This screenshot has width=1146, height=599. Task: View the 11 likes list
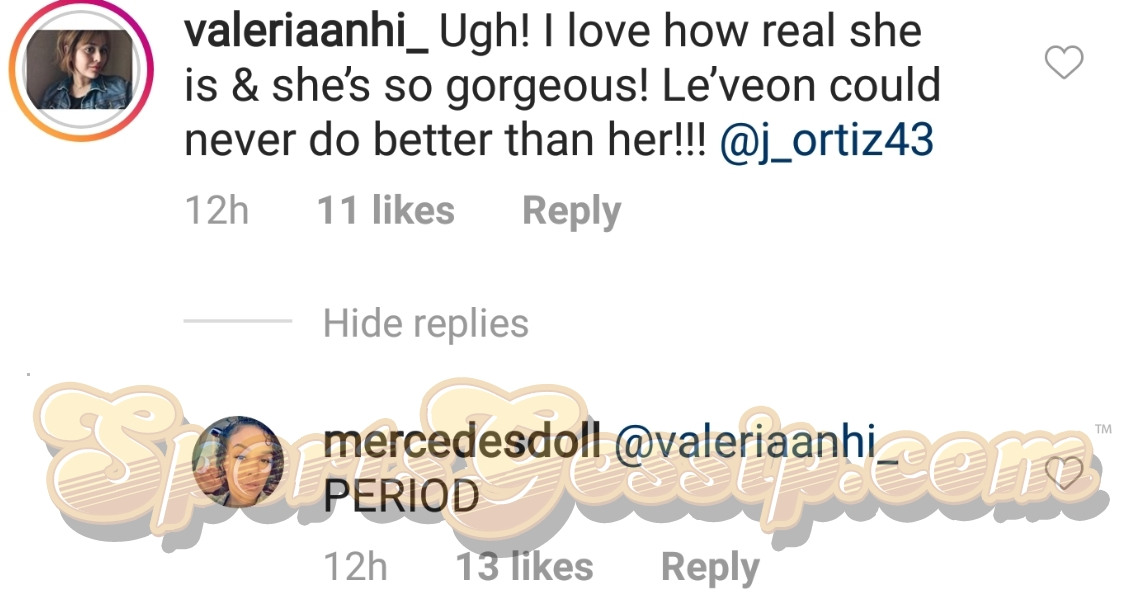[x=385, y=211]
